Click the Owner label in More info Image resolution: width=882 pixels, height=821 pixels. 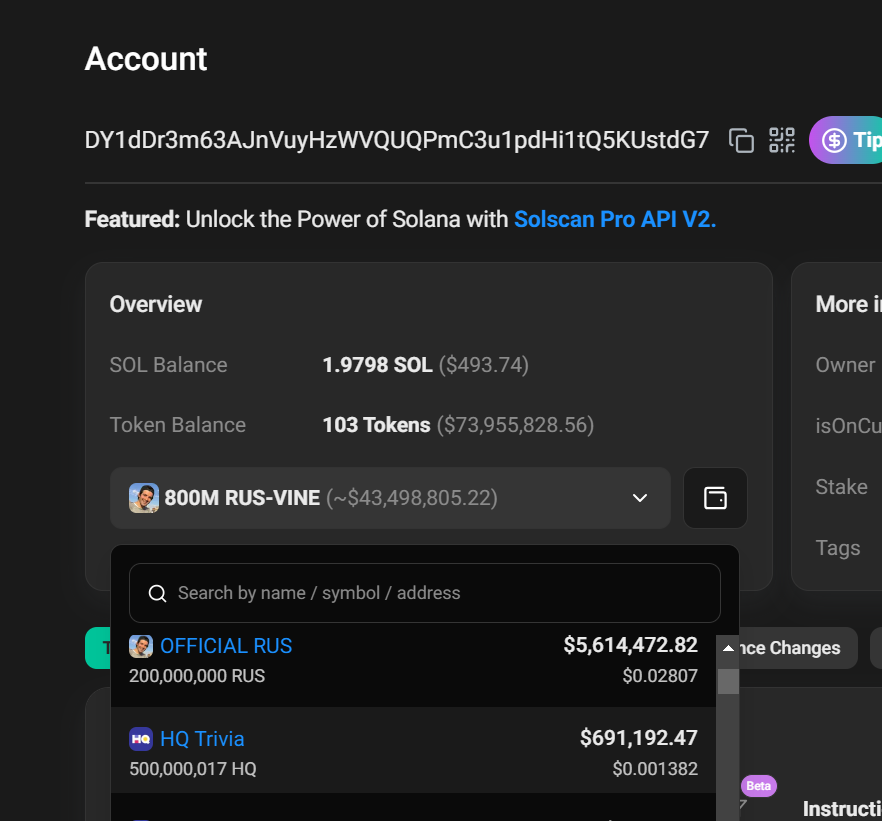(x=845, y=365)
